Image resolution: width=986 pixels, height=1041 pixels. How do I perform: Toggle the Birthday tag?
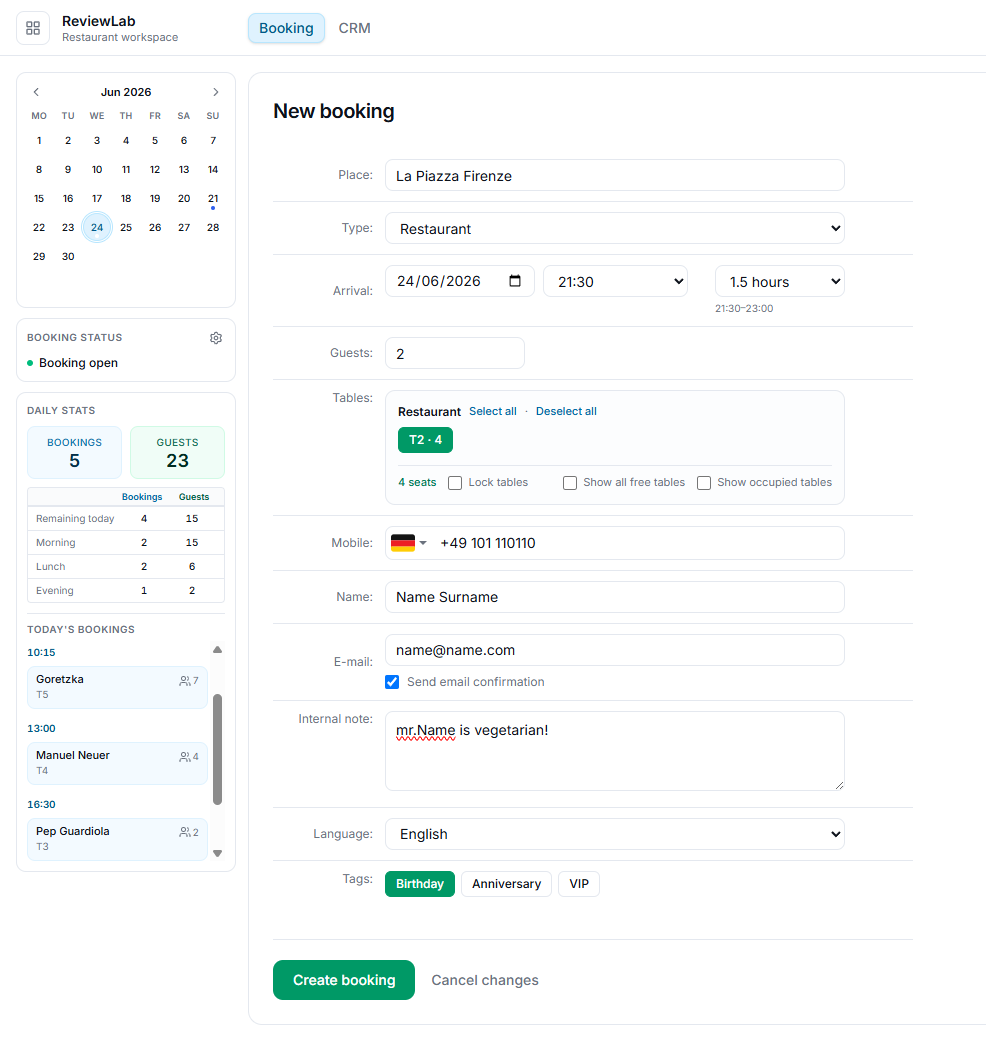[420, 884]
